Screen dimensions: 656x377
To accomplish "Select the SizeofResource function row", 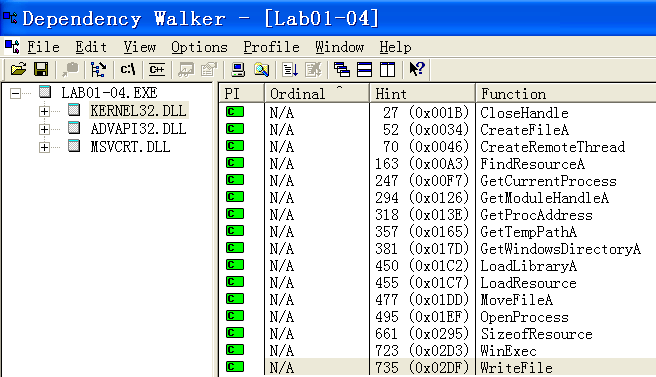I will (x=438, y=333).
